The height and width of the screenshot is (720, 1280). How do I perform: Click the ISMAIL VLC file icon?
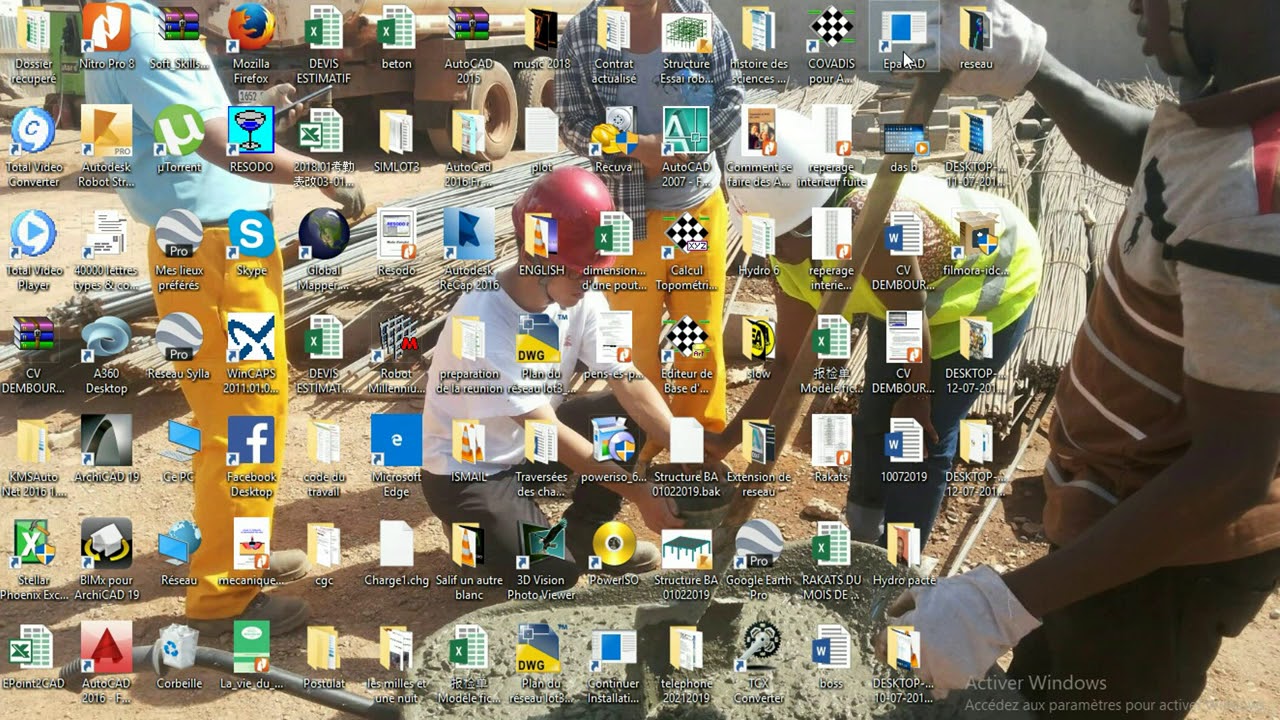[x=469, y=451]
